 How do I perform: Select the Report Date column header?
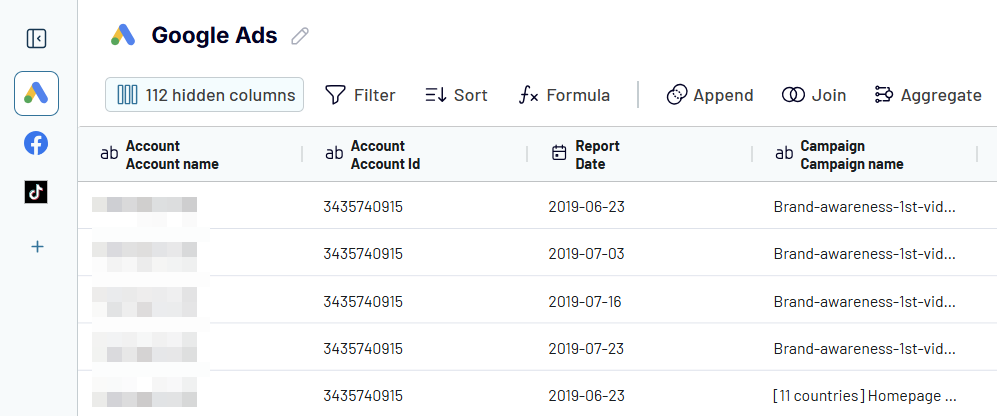[x=640, y=155]
